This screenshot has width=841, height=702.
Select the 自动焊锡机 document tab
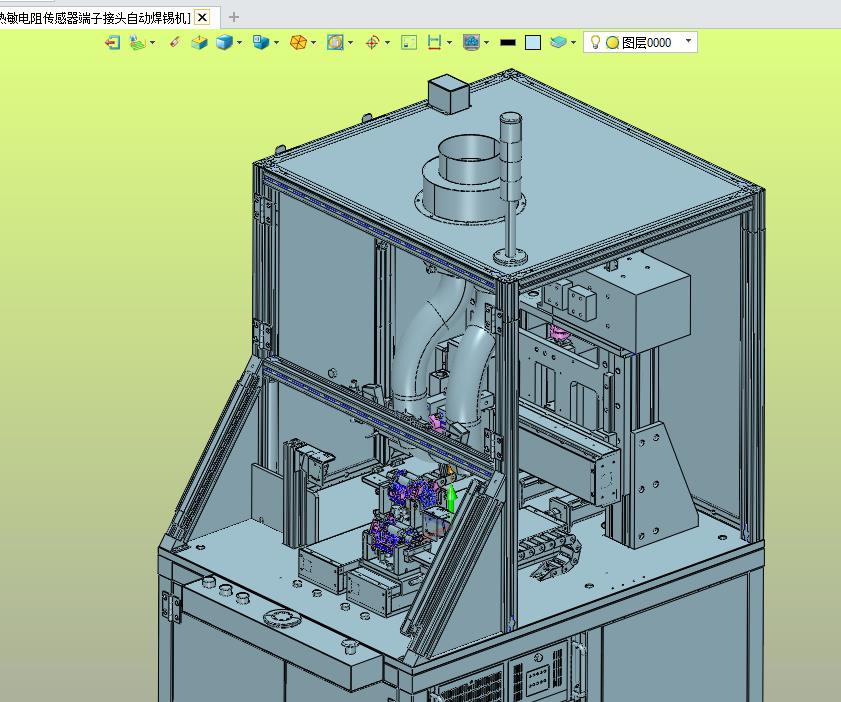(x=95, y=18)
